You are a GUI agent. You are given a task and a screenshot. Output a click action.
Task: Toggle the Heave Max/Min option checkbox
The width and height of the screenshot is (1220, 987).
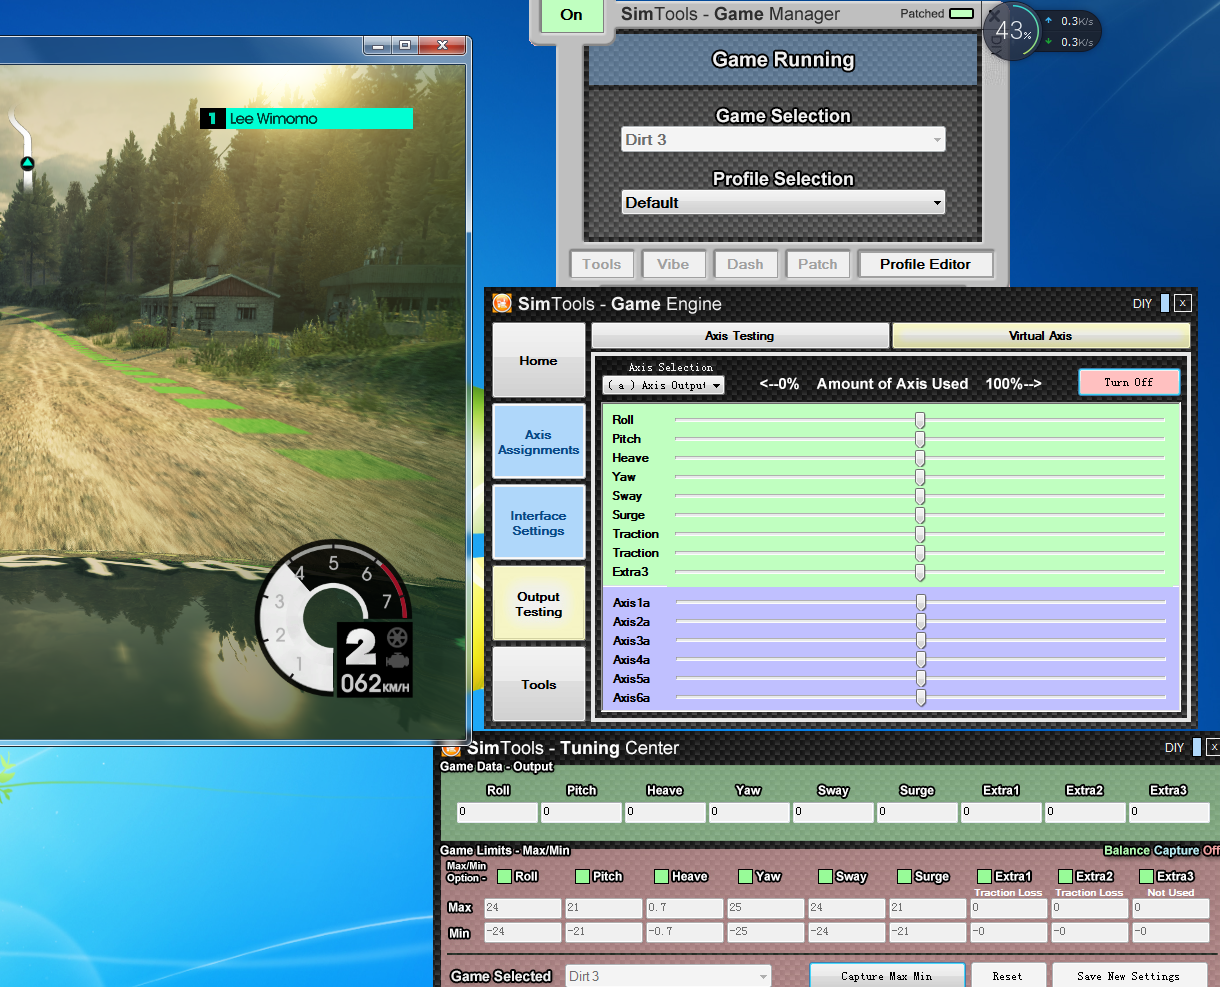(x=661, y=876)
